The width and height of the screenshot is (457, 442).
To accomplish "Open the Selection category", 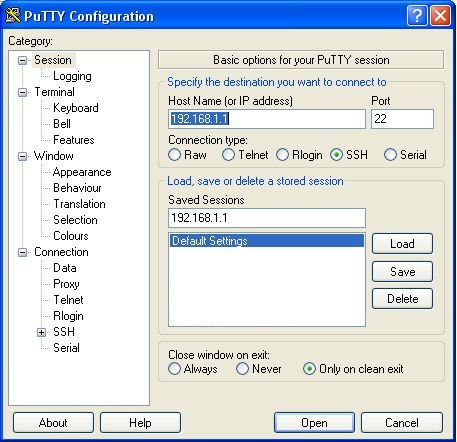I will coord(75,220).
